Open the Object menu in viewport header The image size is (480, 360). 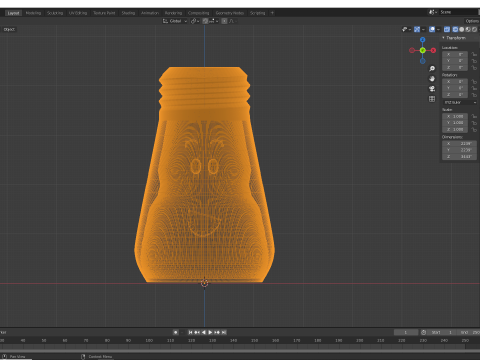9,29
